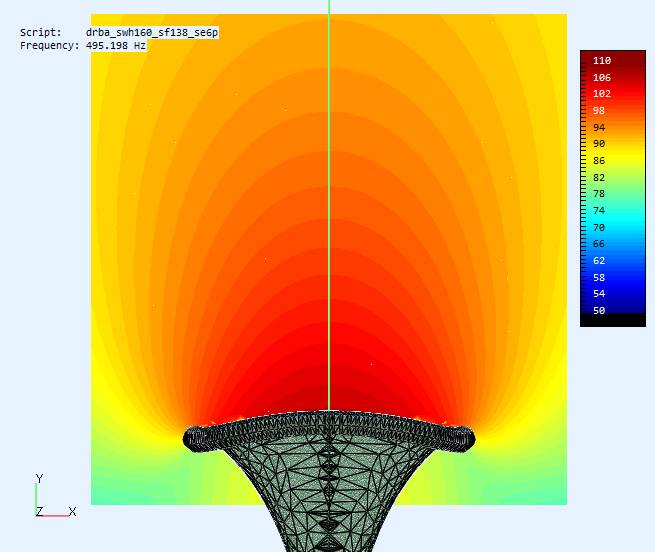
Task: Click the 78 value on color legend
Action: pyautogui.click(x=599, y=193)
